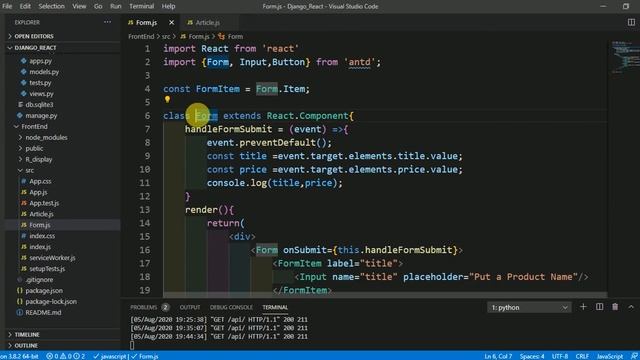The image size is (640, 360).
Task: Open the Run menu
Action: click(x=116, y=6)
